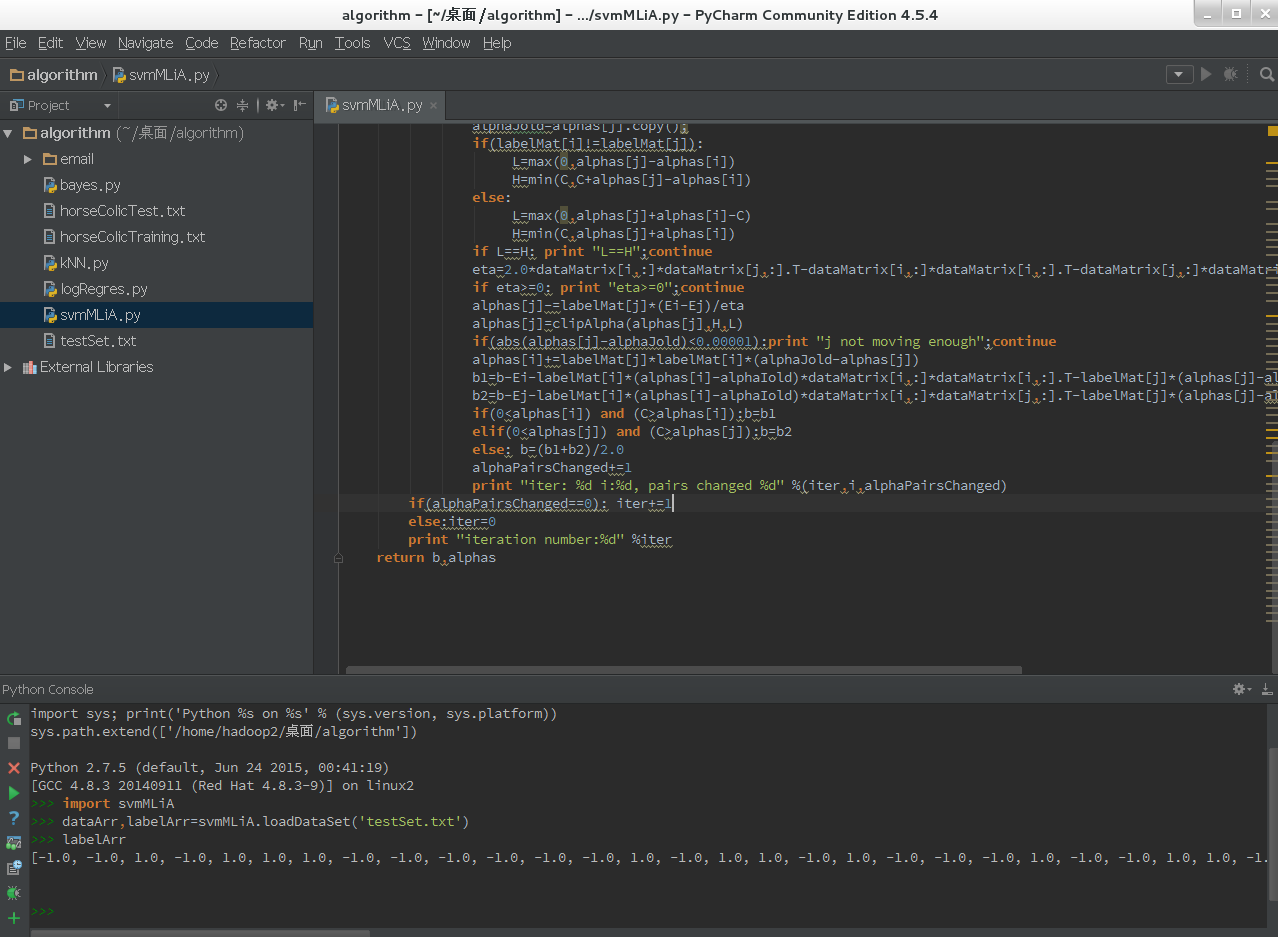Screen dimensions: 1278x937
Task: Expand the email folder
Action: pyautogui.click(x=28, y=159)
